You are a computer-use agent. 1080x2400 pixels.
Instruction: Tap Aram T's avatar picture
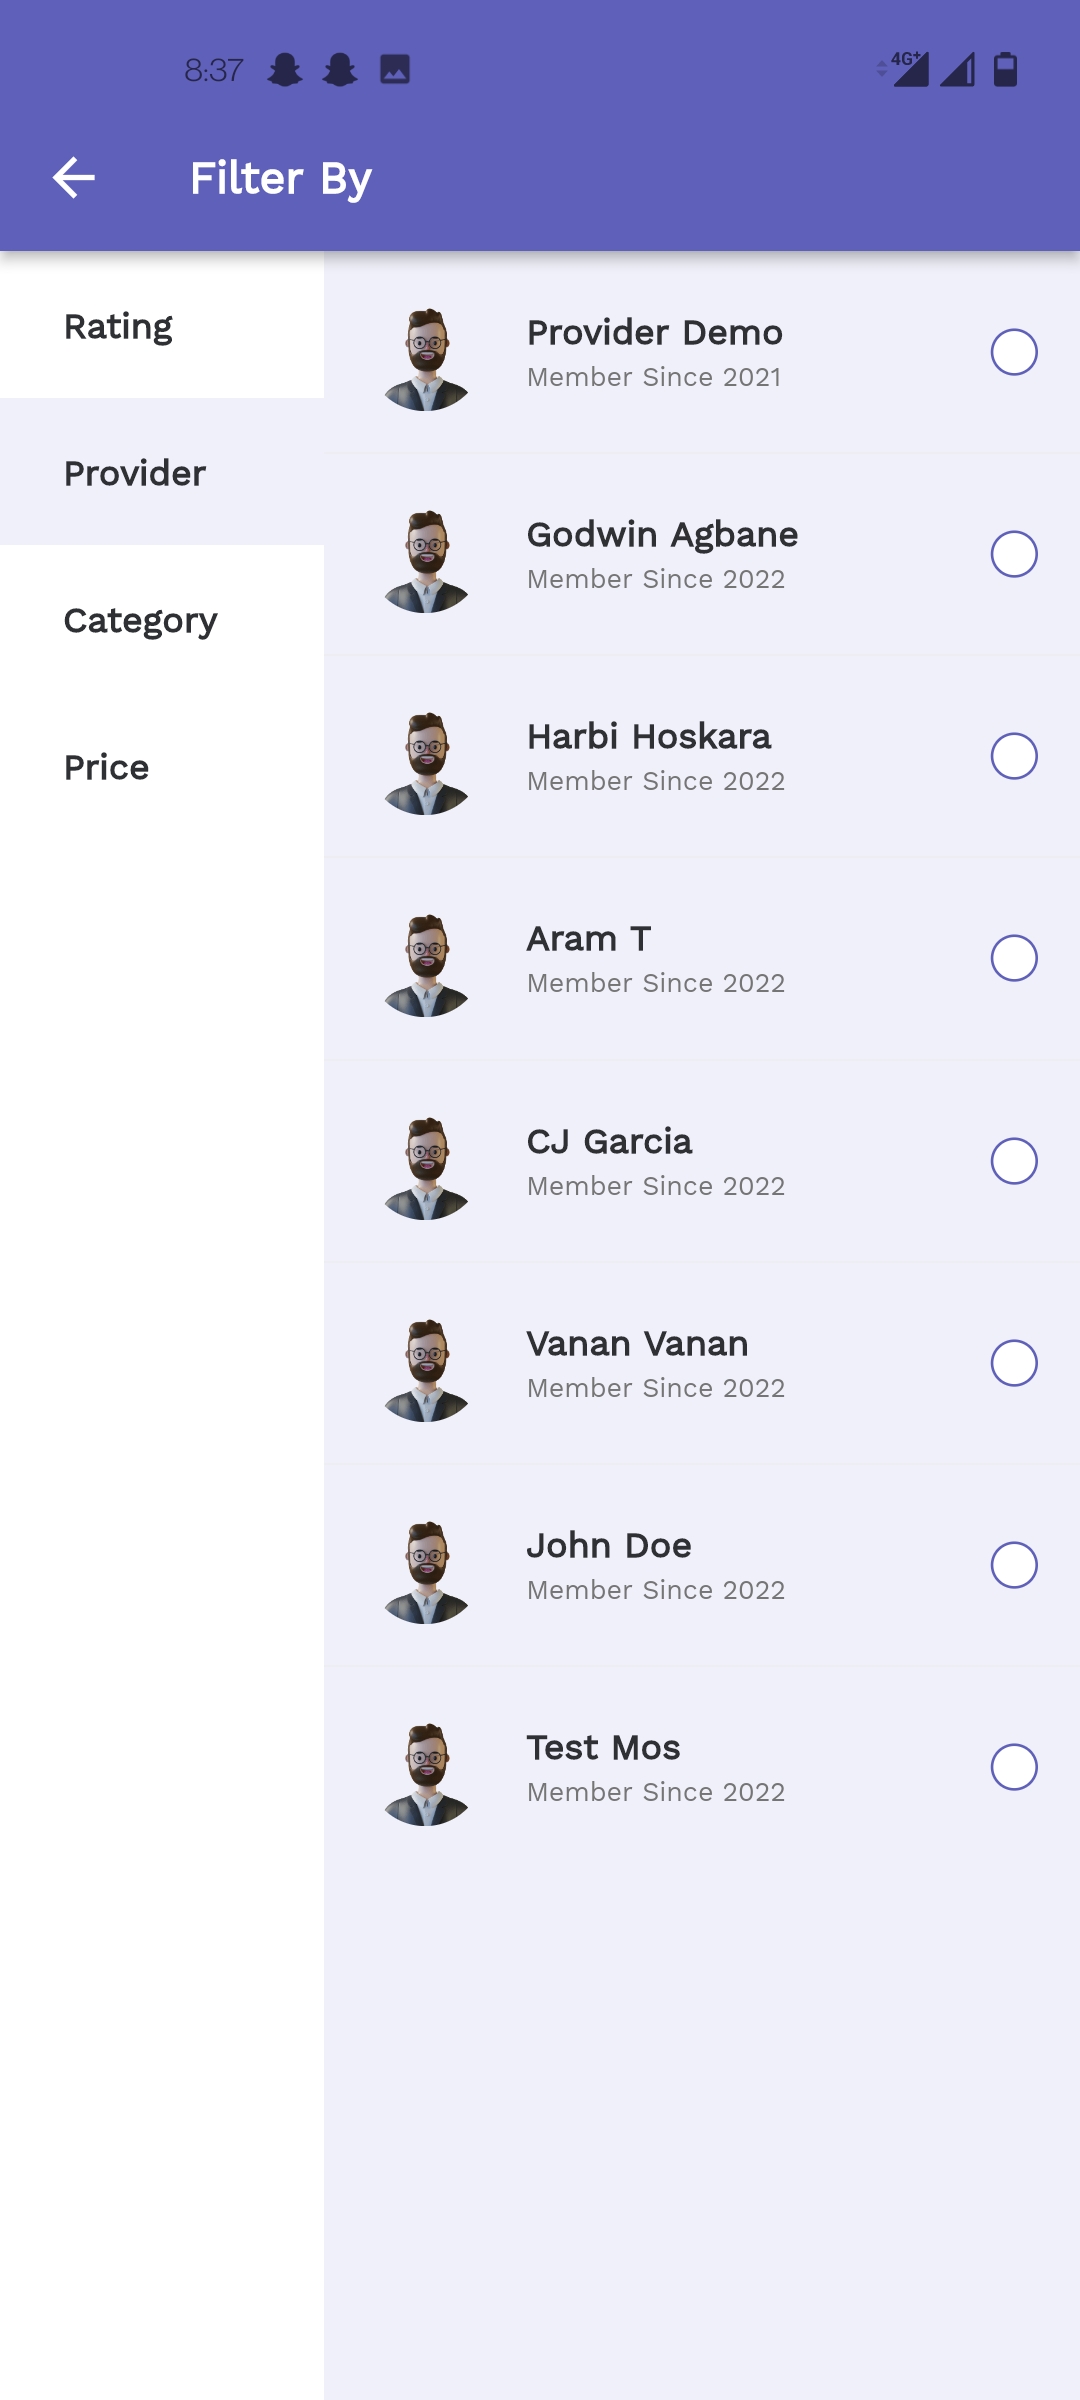pos(427,965)
